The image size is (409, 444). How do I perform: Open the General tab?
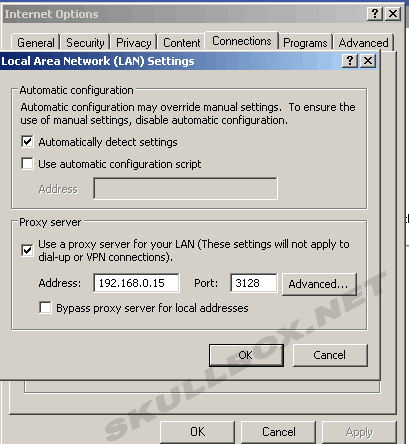[36, 43]
